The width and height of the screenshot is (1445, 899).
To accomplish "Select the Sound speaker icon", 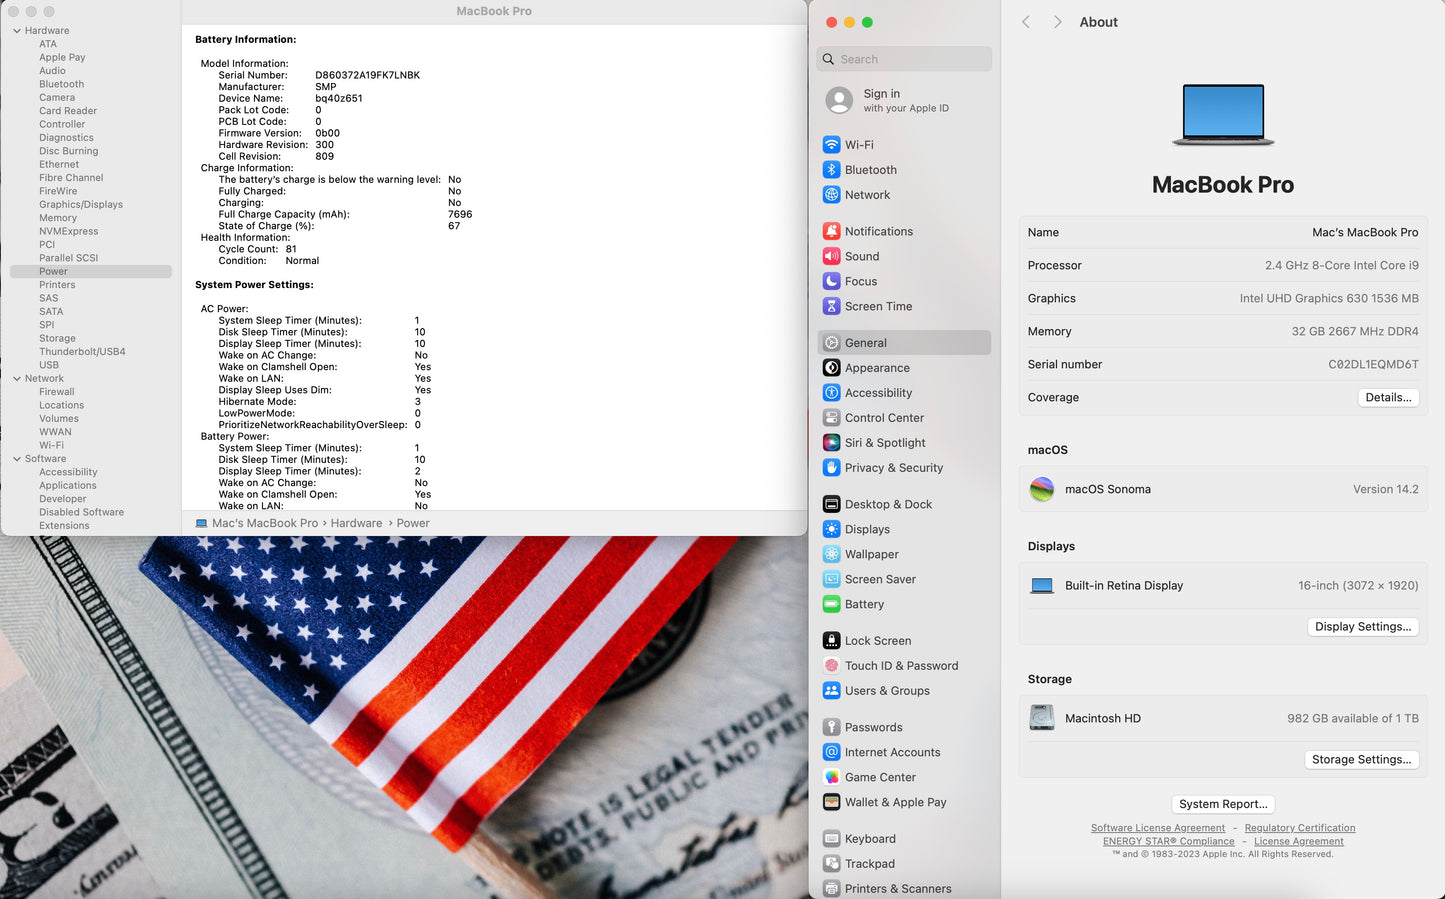I will (x=831, y=256).
